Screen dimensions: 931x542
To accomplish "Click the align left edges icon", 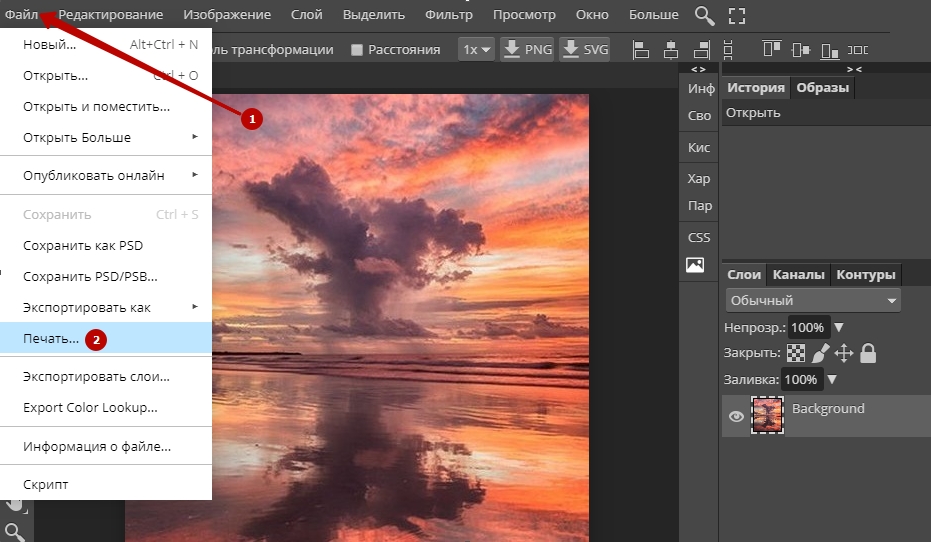I will click(641, 49).
